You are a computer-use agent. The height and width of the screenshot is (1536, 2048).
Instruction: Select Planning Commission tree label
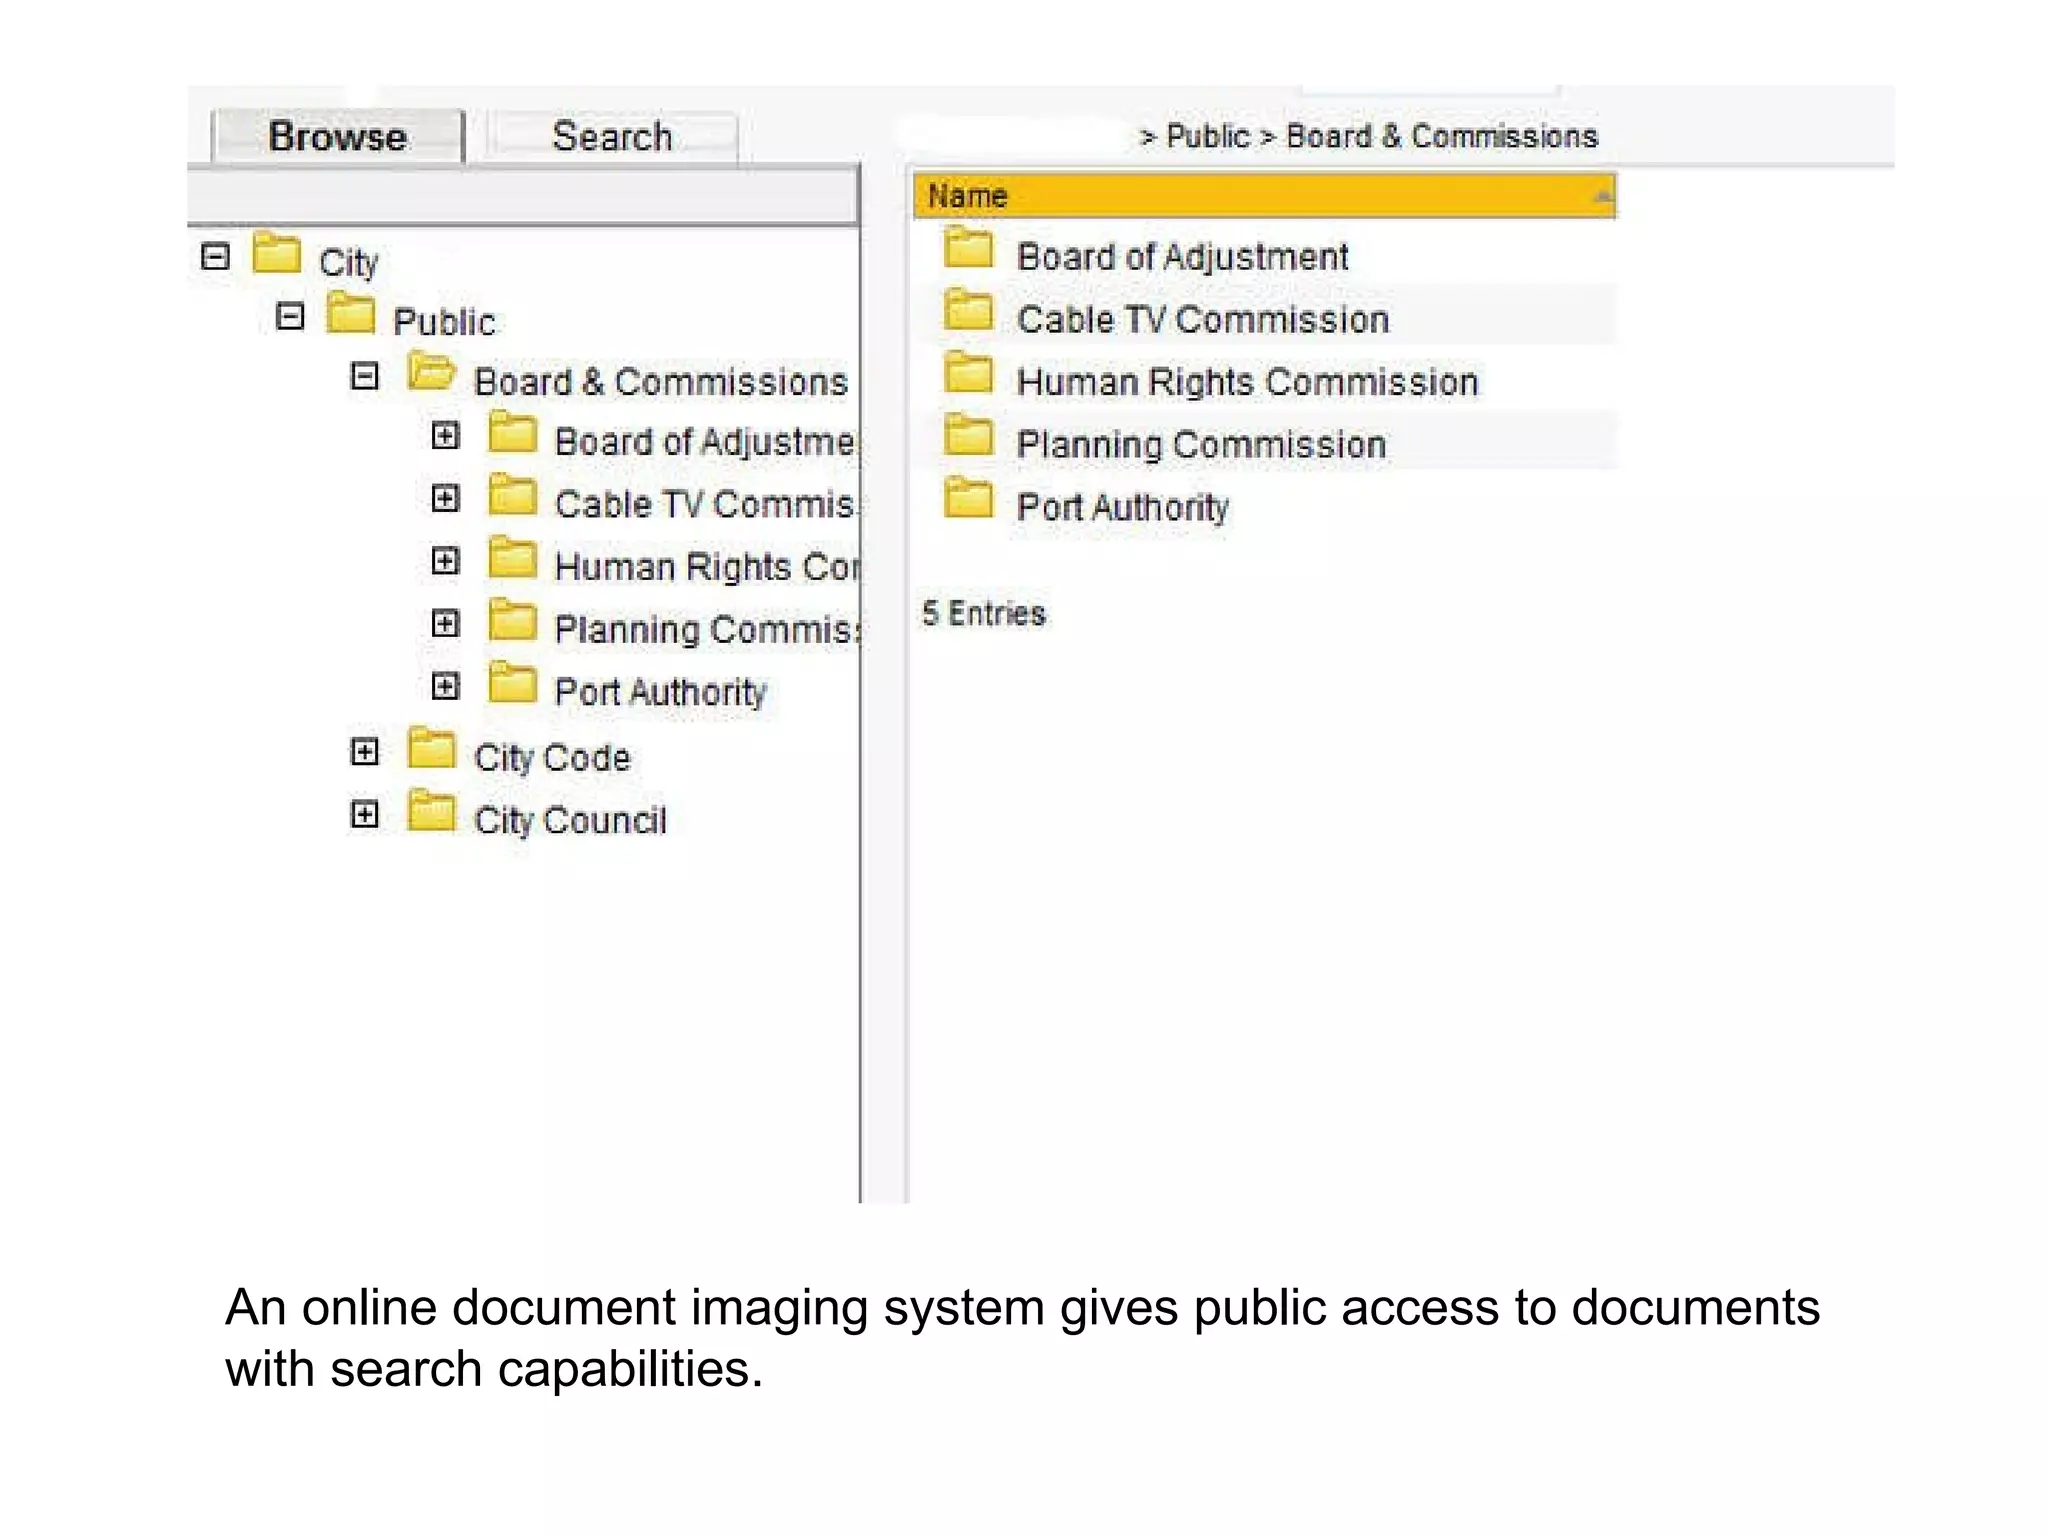point(707,630)
